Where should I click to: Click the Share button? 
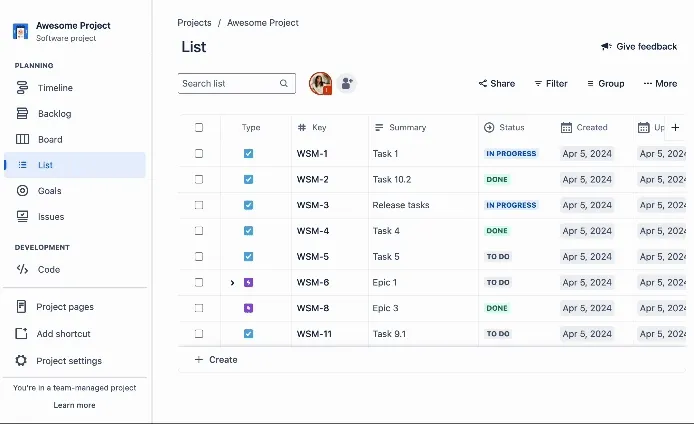click(x=497, y=83)
